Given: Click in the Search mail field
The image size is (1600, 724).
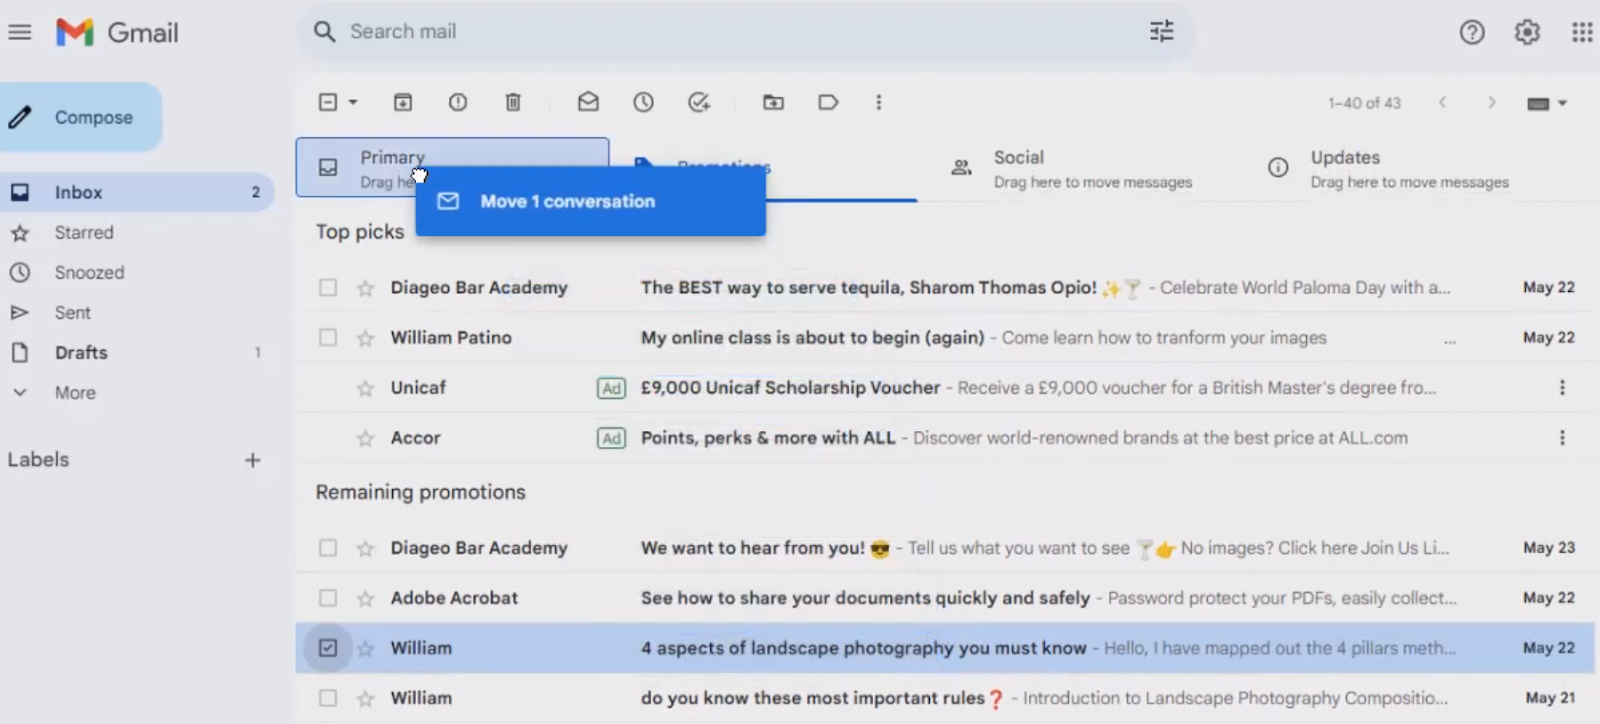Looking at the screenshot, I should (745, 32).
